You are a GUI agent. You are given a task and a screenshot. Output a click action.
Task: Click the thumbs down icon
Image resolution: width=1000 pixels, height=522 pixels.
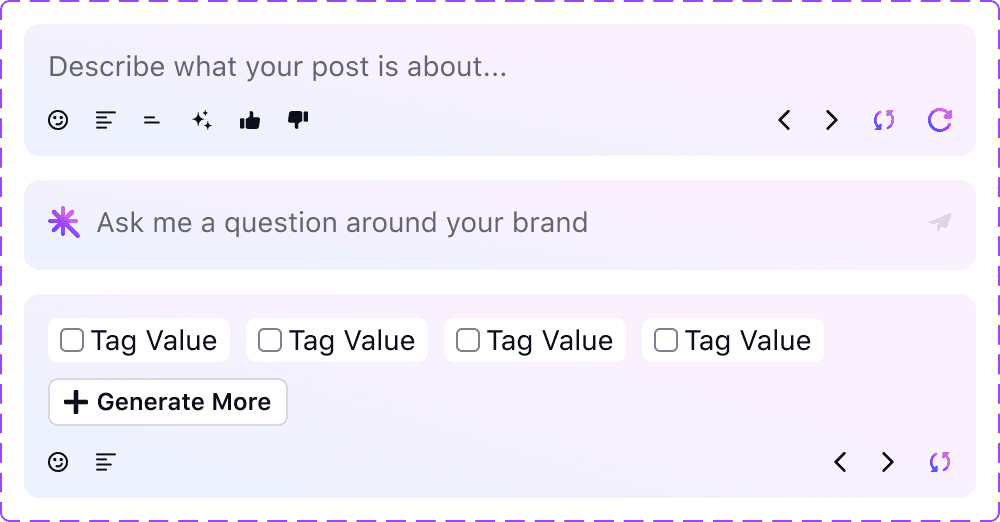(298, 120)
